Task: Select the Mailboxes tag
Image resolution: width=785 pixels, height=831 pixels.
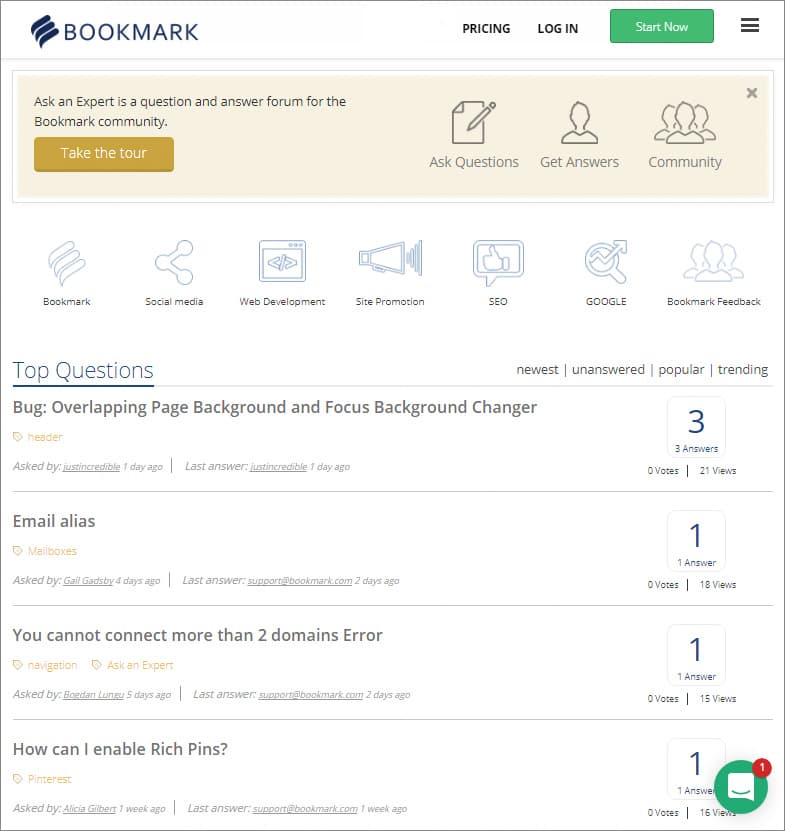Action: (x=52, y=551)
